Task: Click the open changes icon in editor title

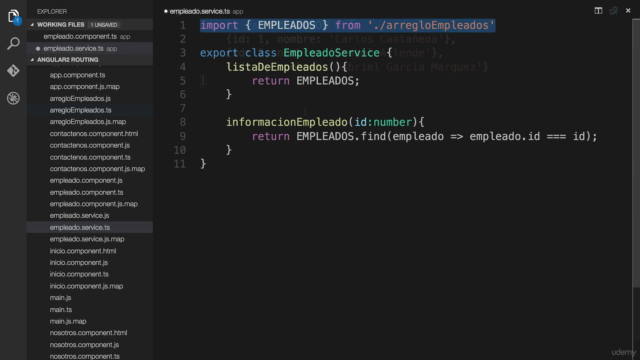Action: (x=613, y=11)
